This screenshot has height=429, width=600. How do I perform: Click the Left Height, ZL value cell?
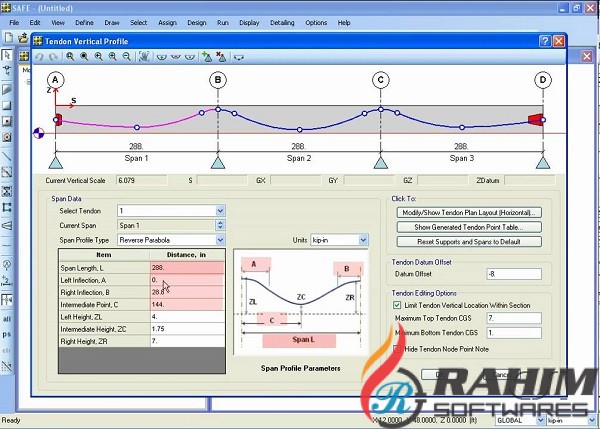187,316
